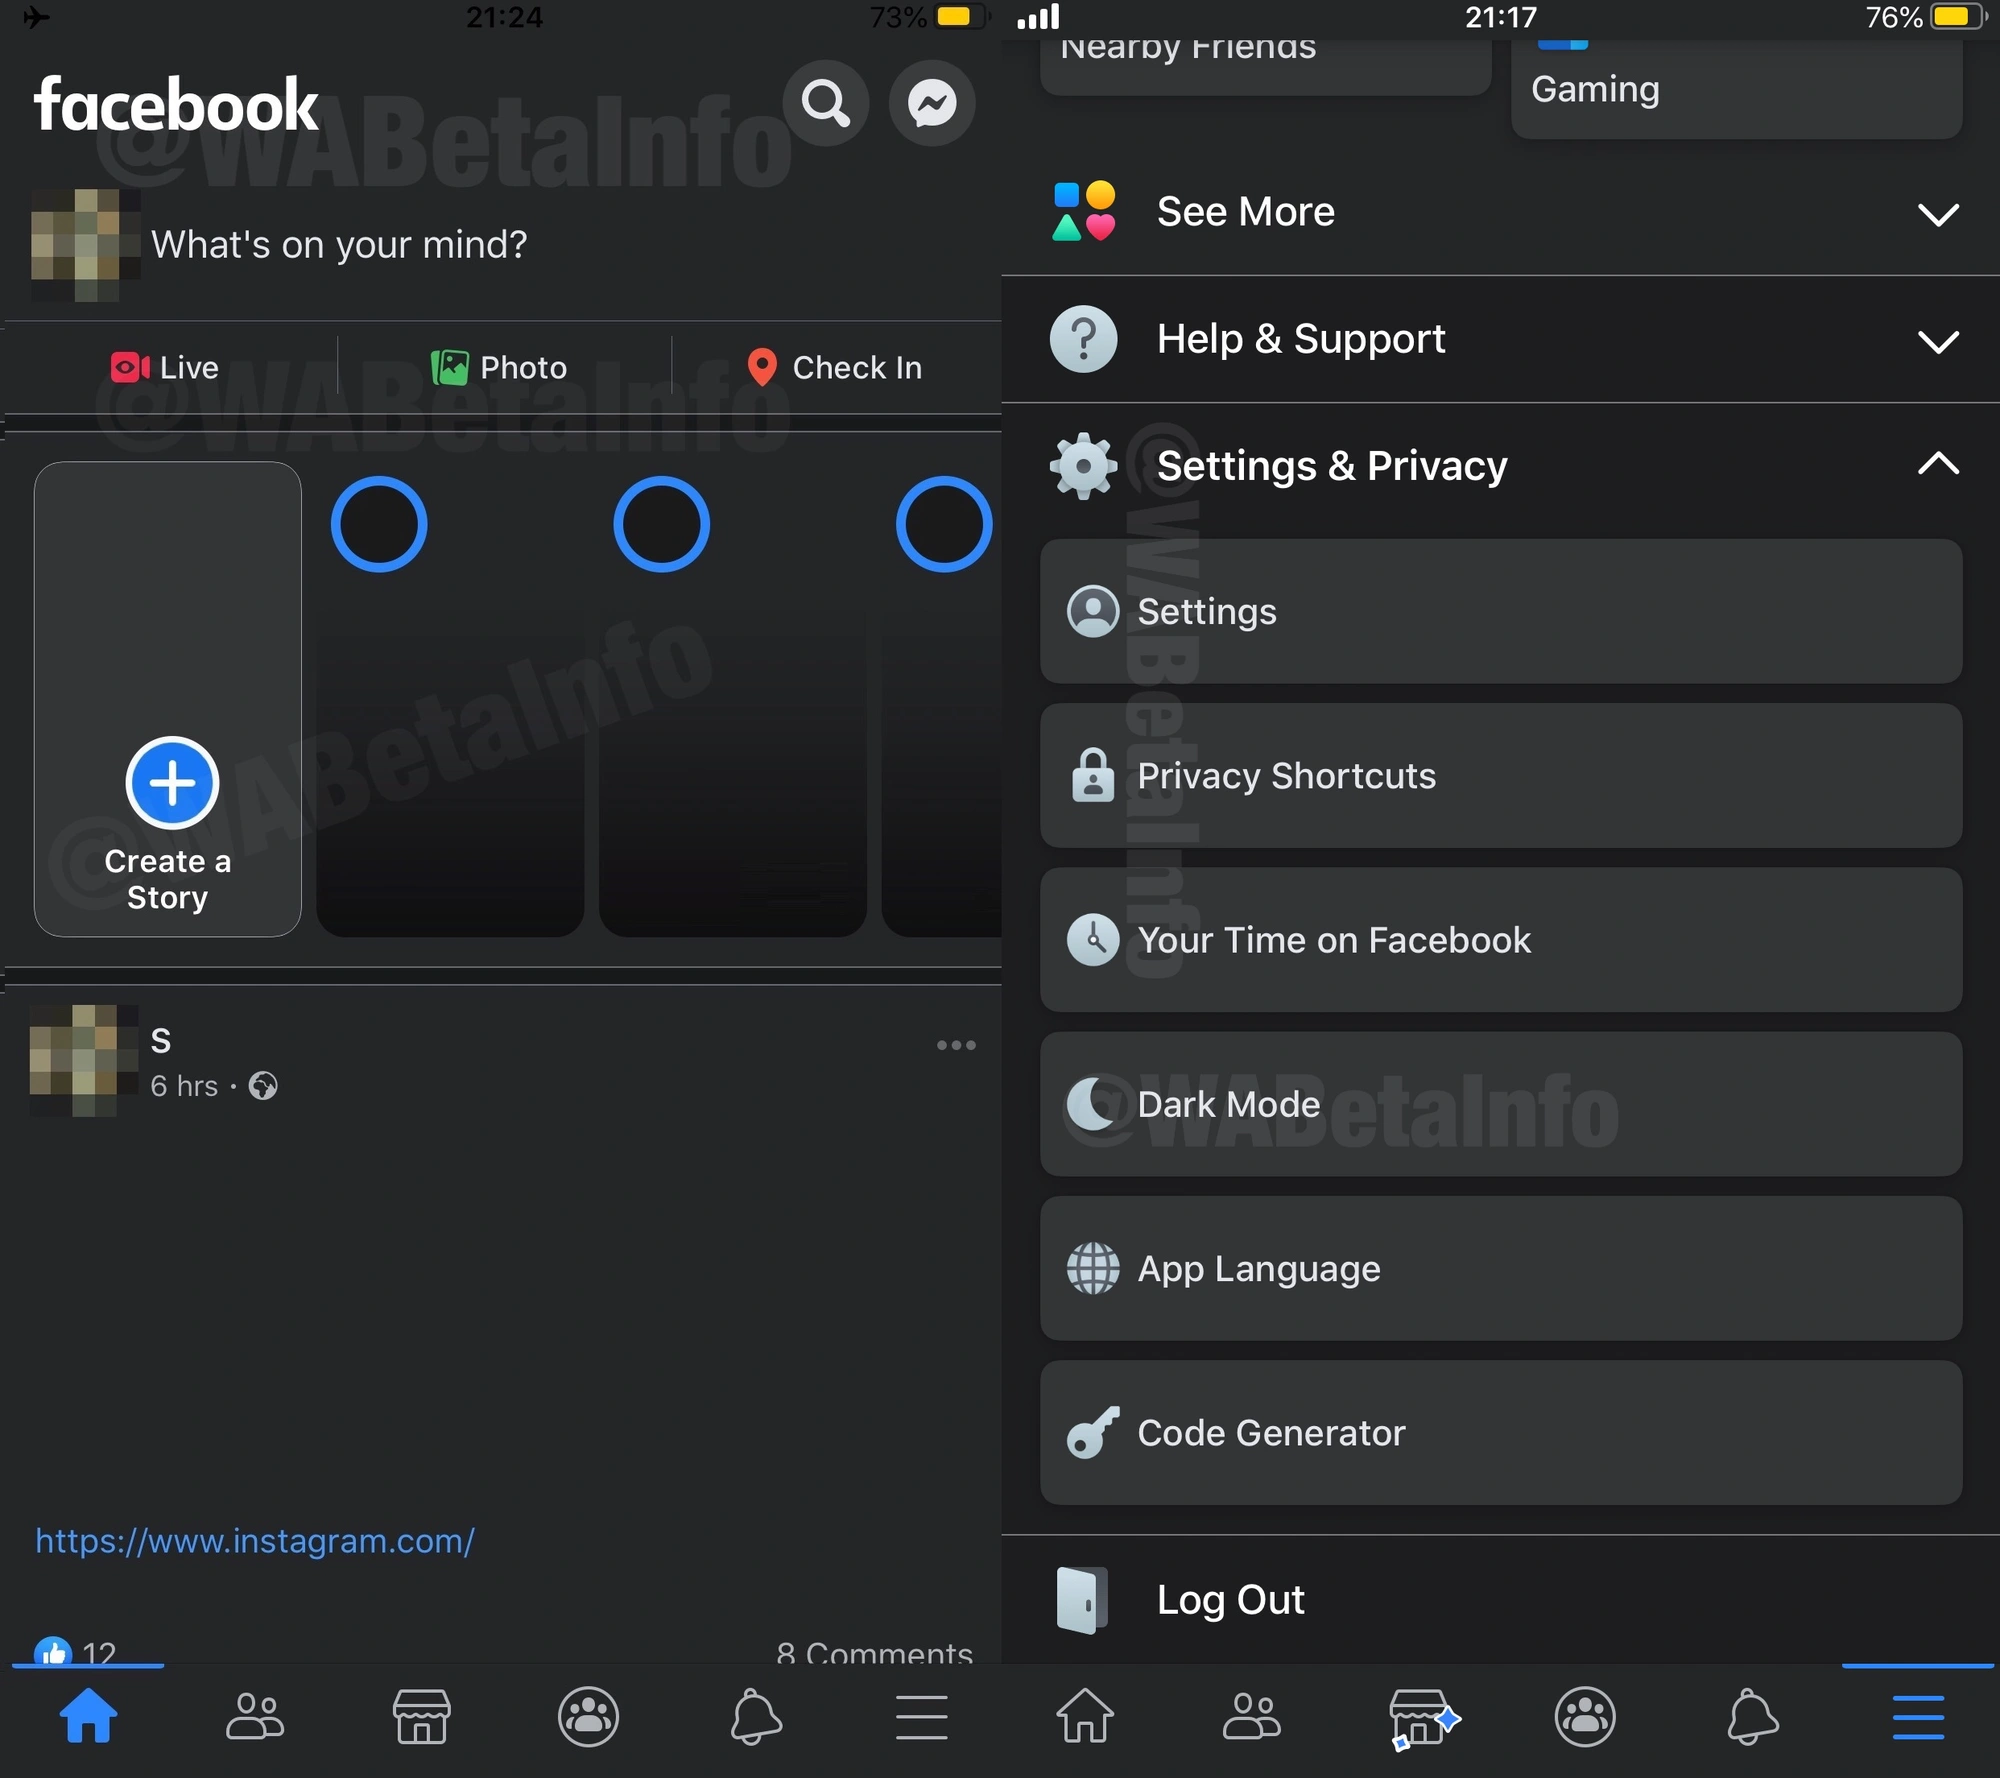Tap the Log Out door icon
Image resolution: width=2000 pixels, height=1778 pixels.
pyautogui.click(x=1083, y=1600)
